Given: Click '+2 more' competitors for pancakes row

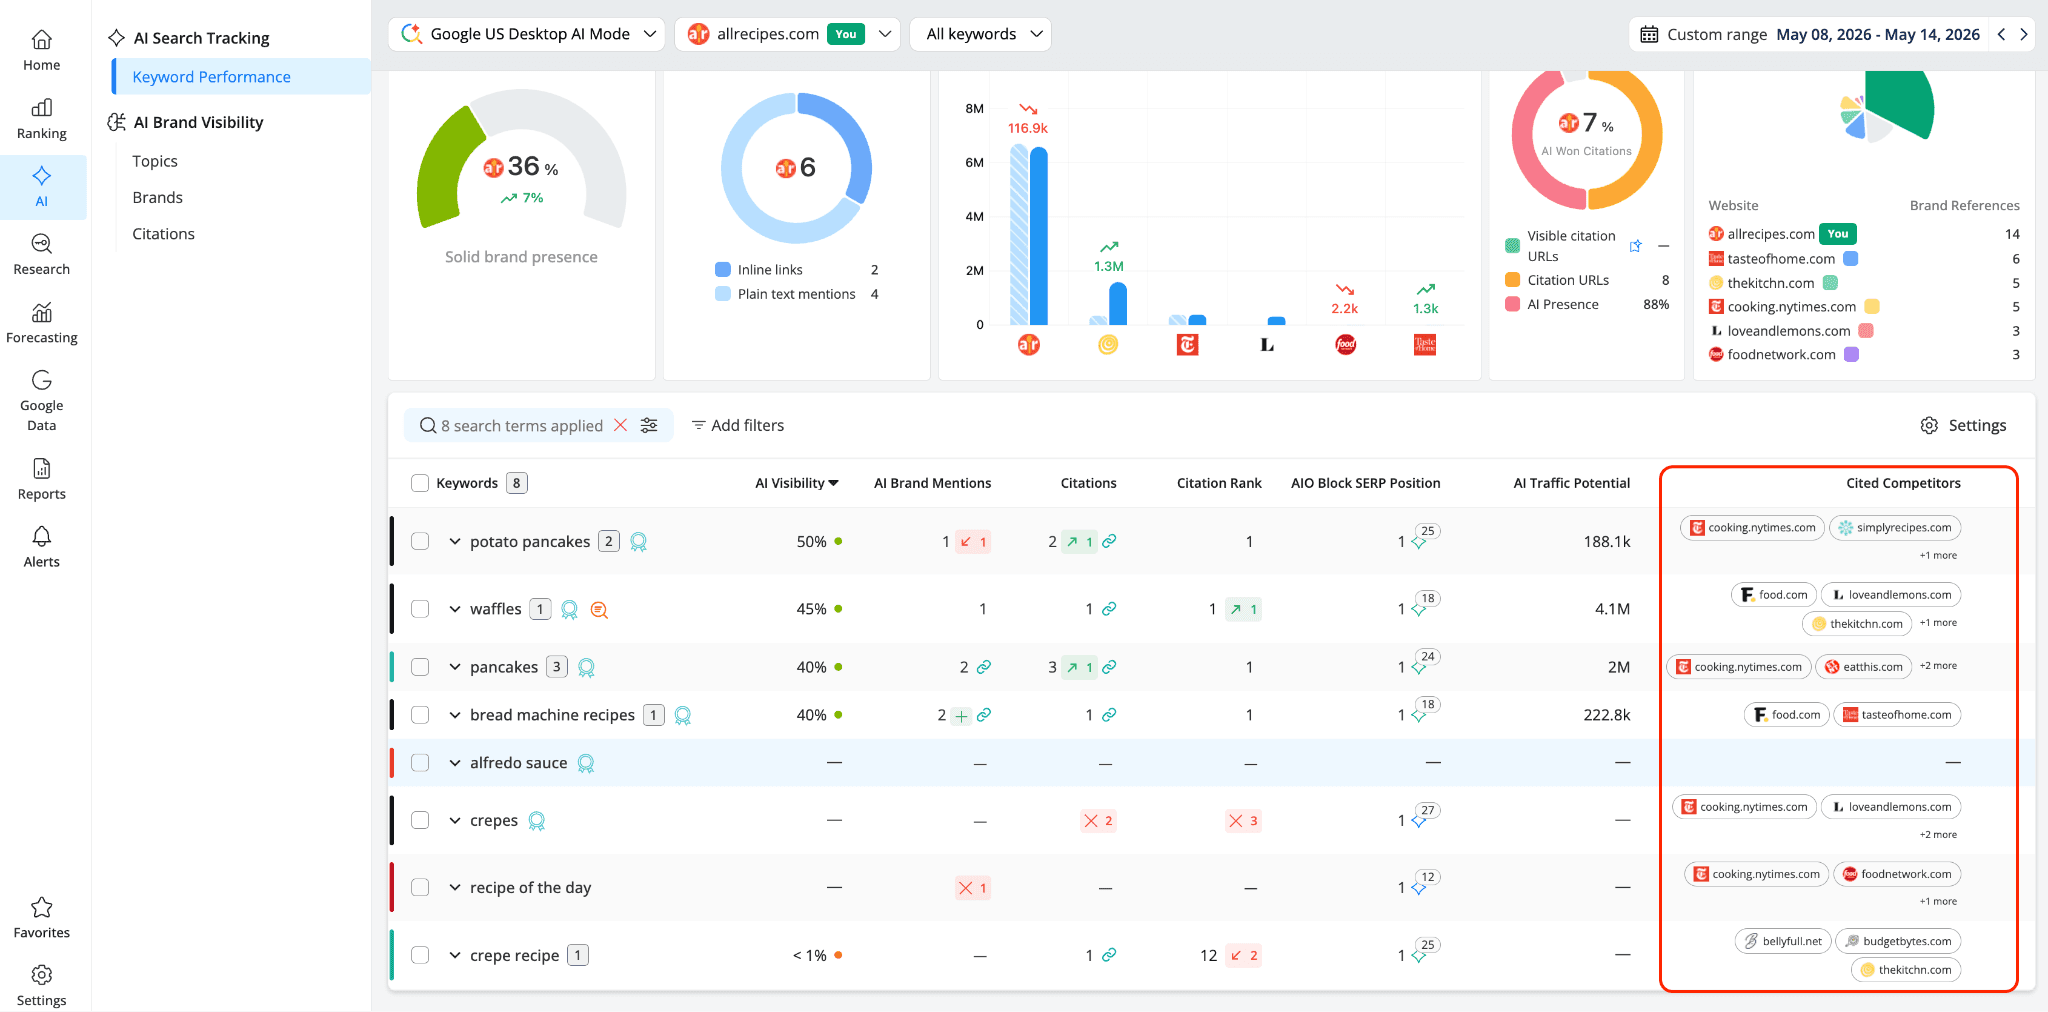Looking at the screenshot, I should (x=1938, y=666).
